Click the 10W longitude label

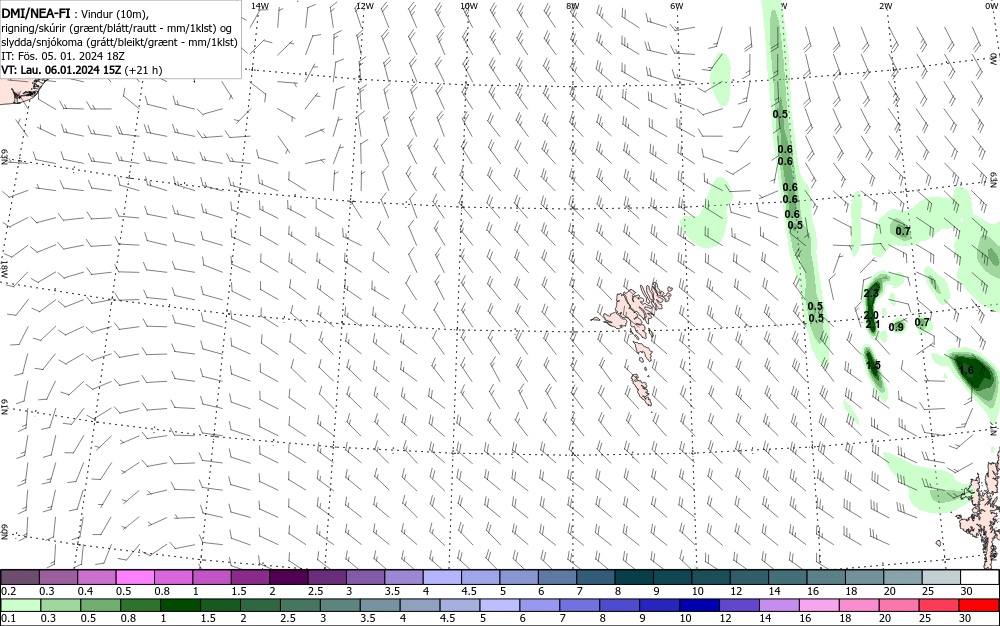click(469, 6)
